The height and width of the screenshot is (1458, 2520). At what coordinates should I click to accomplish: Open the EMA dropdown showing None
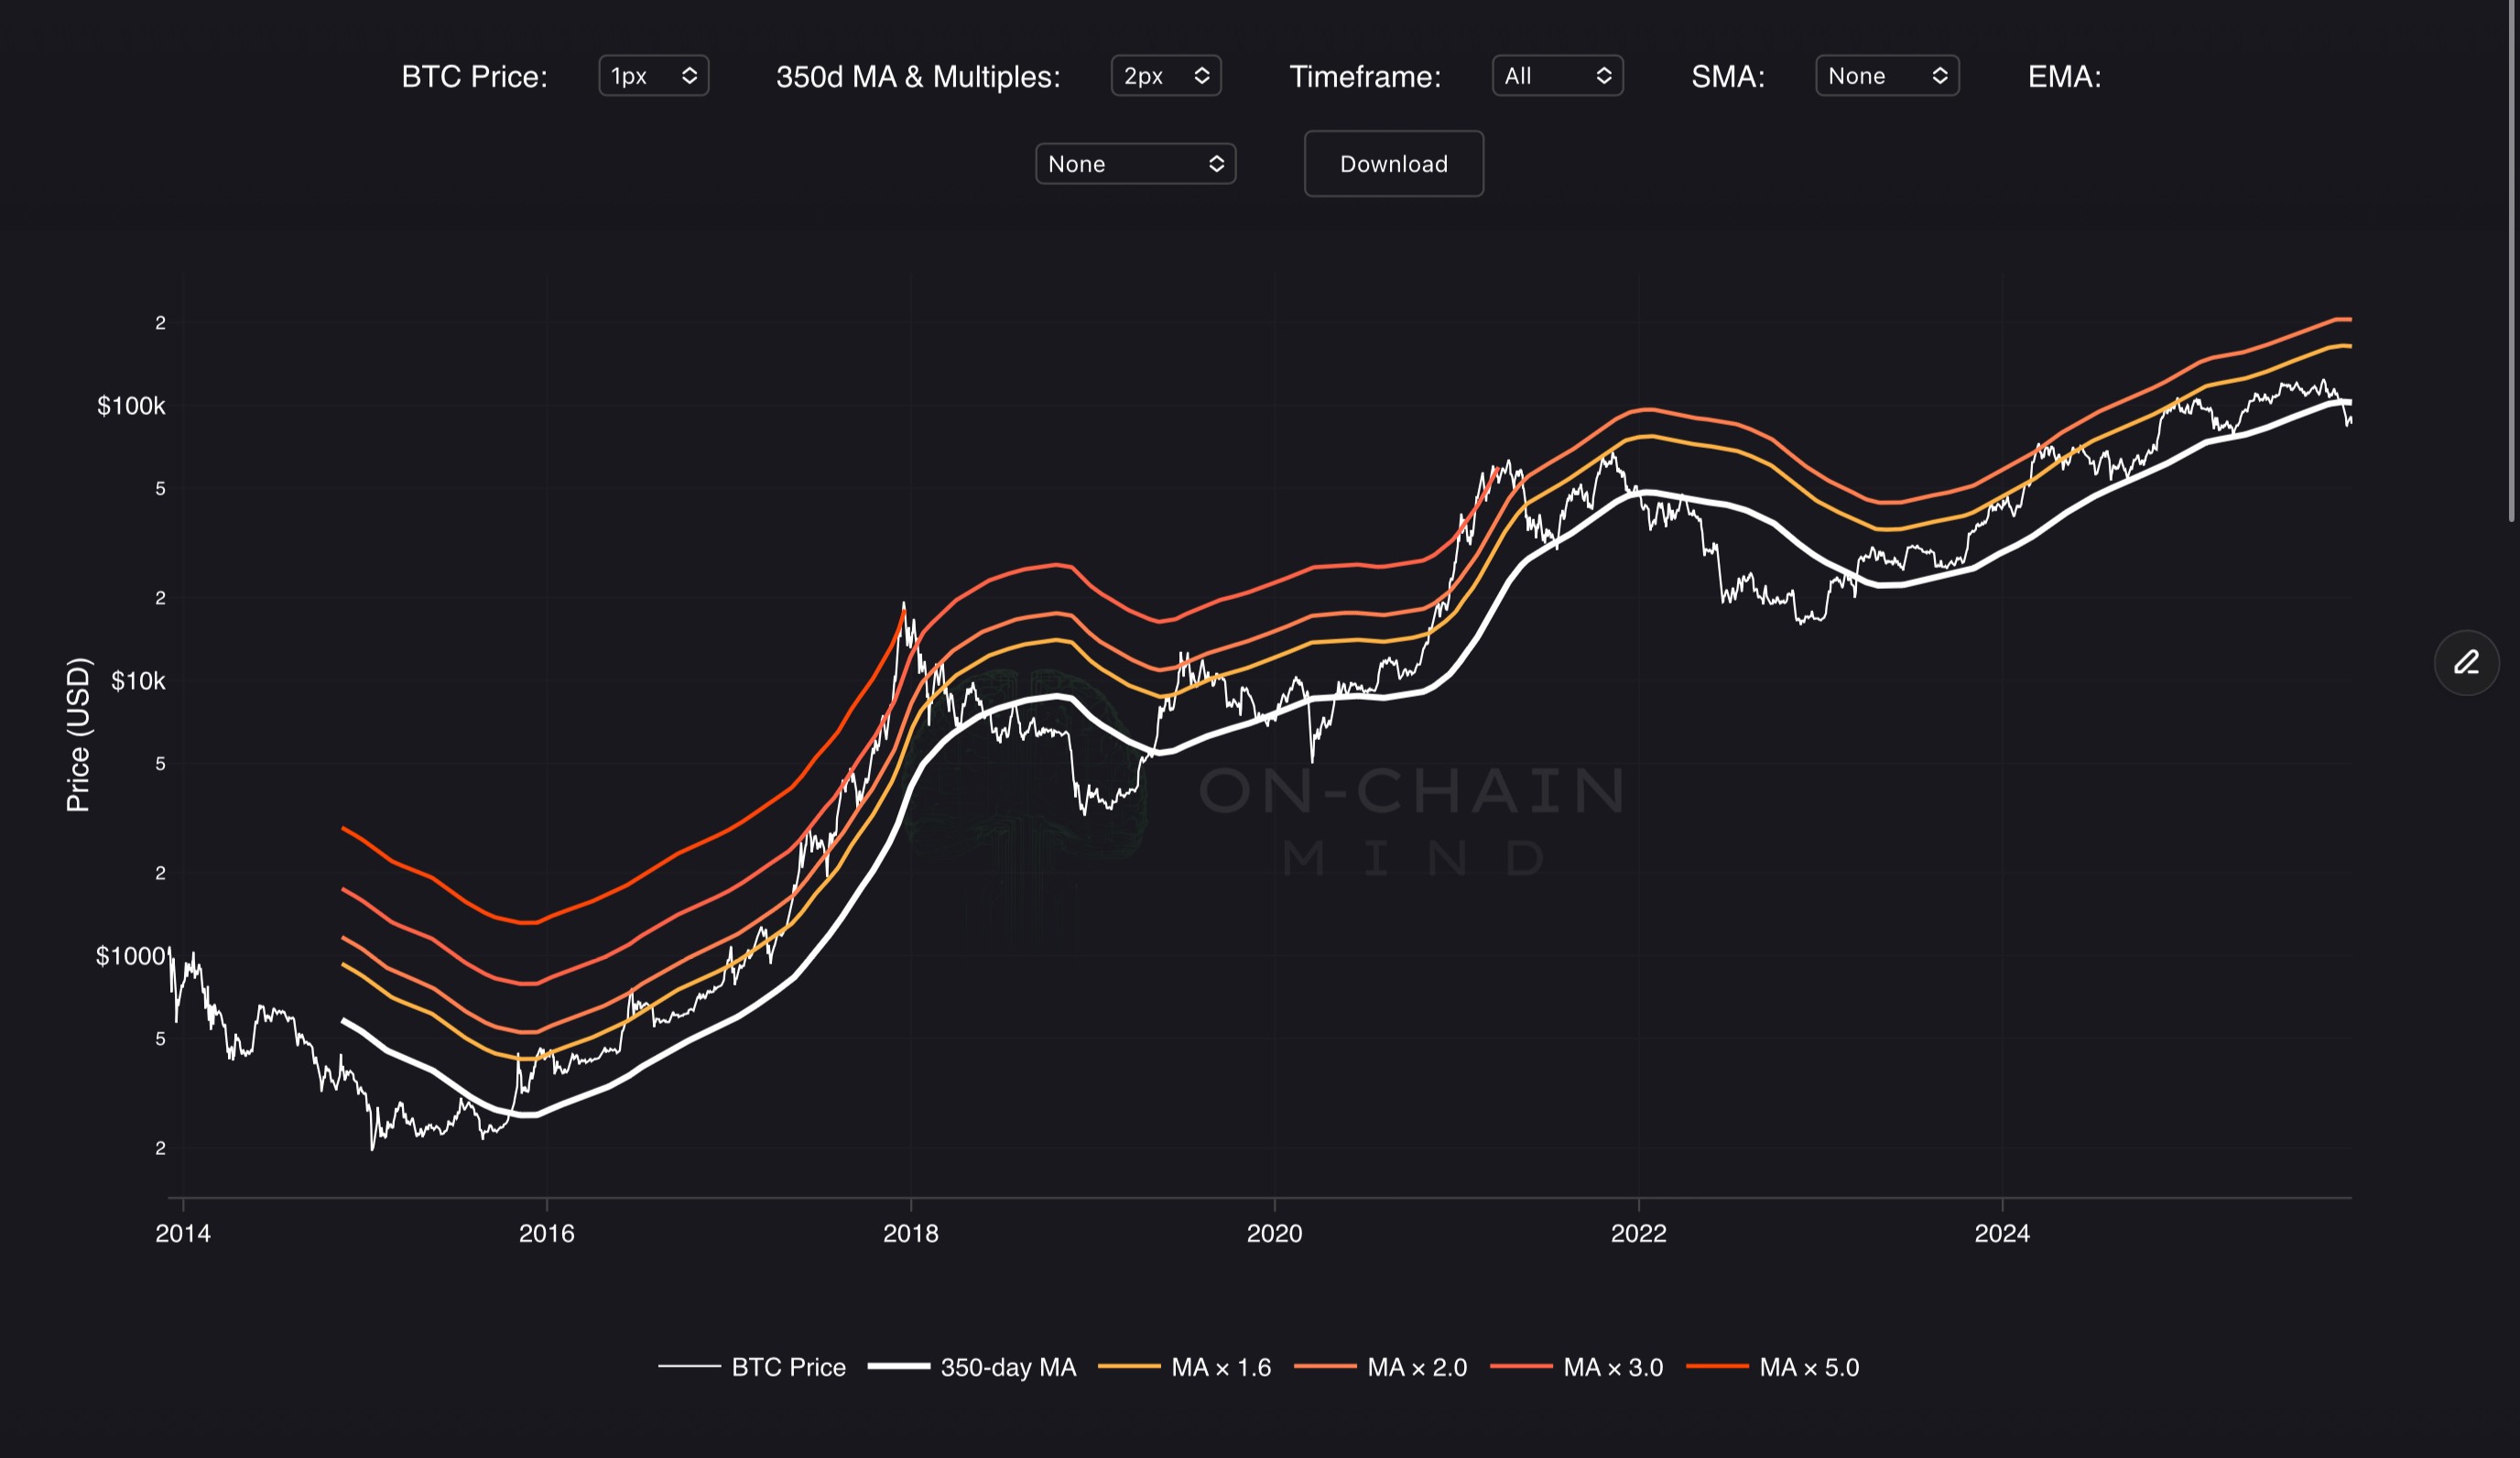point(1135,164)
